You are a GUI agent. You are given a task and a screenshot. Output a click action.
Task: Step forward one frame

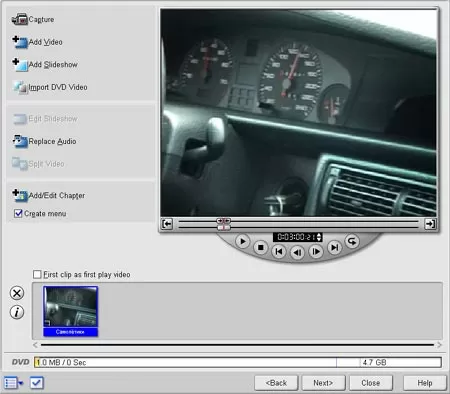point(316,251)
